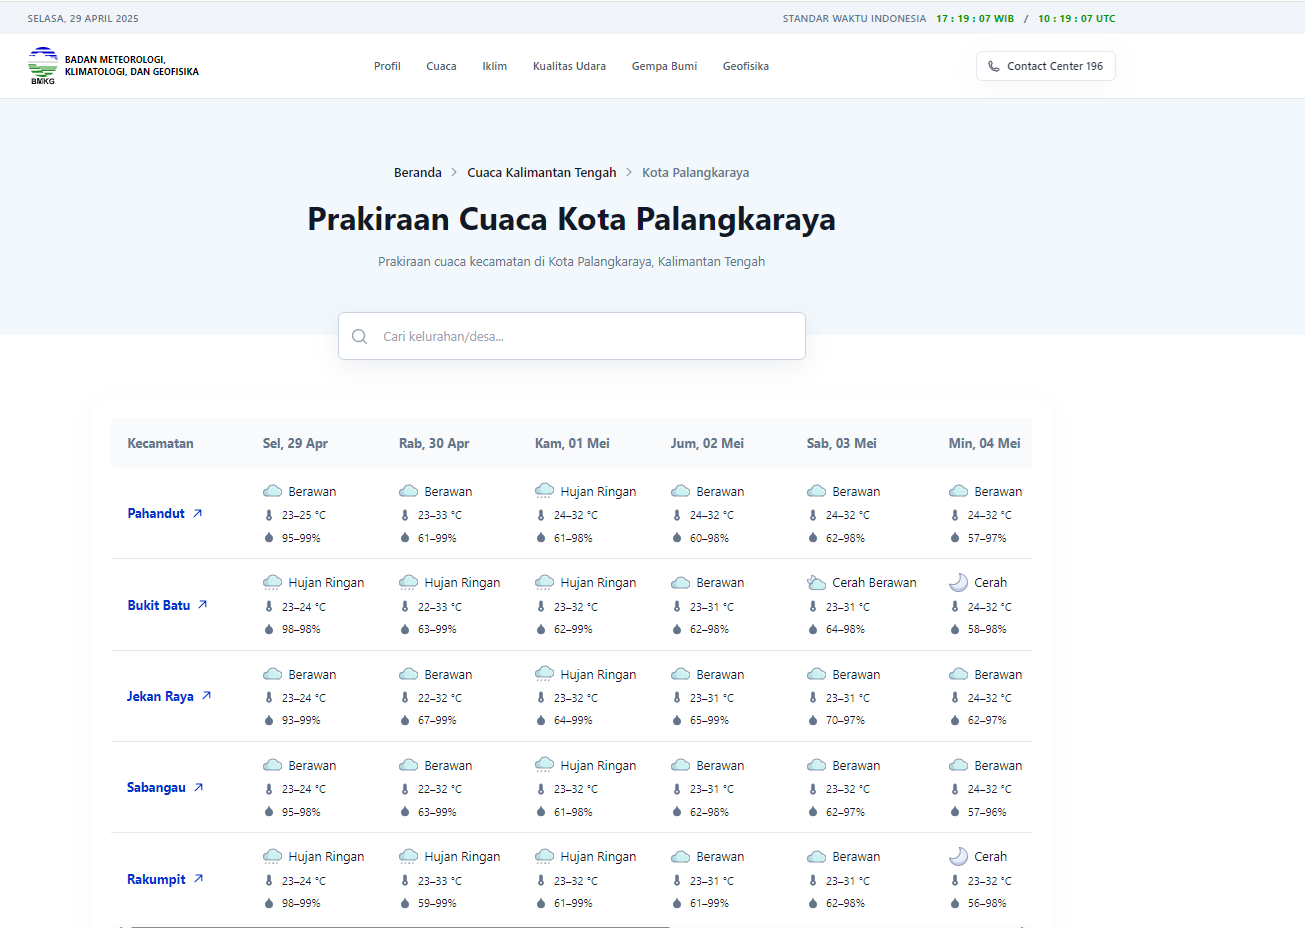Click Cerah Berawan icon for Bukit Batu Saturday
Image resolution: width=1305 pixels, height=928 pixels.
pyautogui.click(x=816, y=583)
